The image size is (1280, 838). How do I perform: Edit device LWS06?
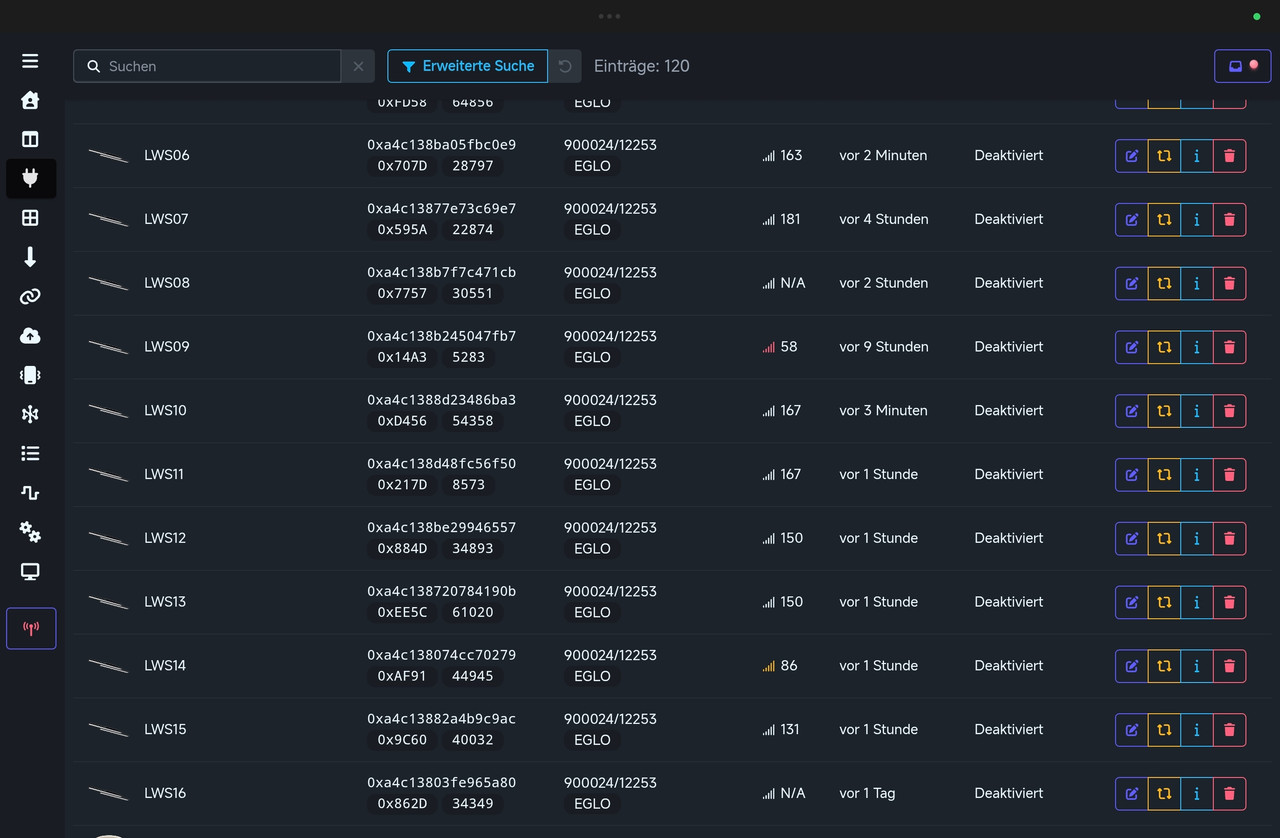1132,155
